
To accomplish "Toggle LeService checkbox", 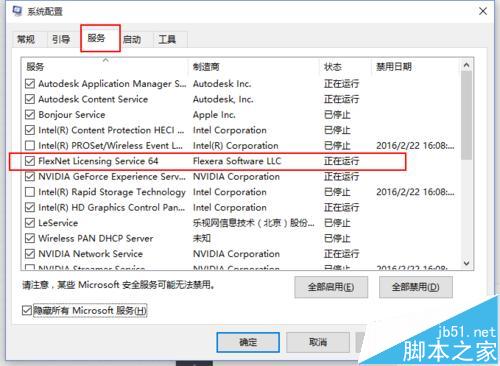I will coord(30,223).
